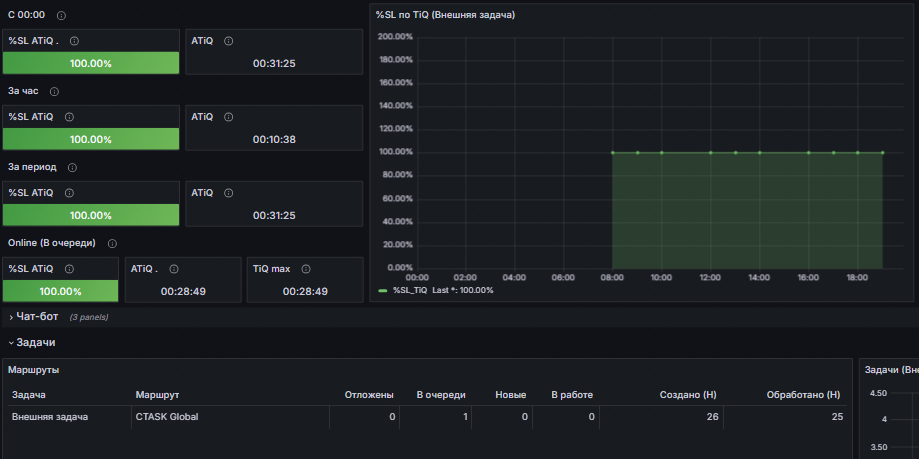Viewport: 919px width, 459px height.
Task: Click the 100.00% bar gauge under Online
Action: [60, 291]
